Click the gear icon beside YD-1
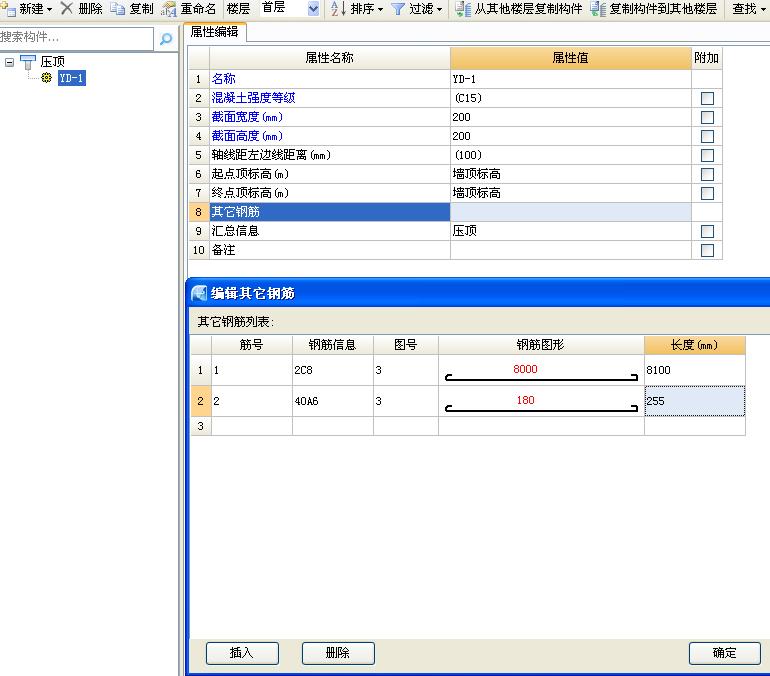Viewport: 770px width, 676px height. click(x=47, y=78)
